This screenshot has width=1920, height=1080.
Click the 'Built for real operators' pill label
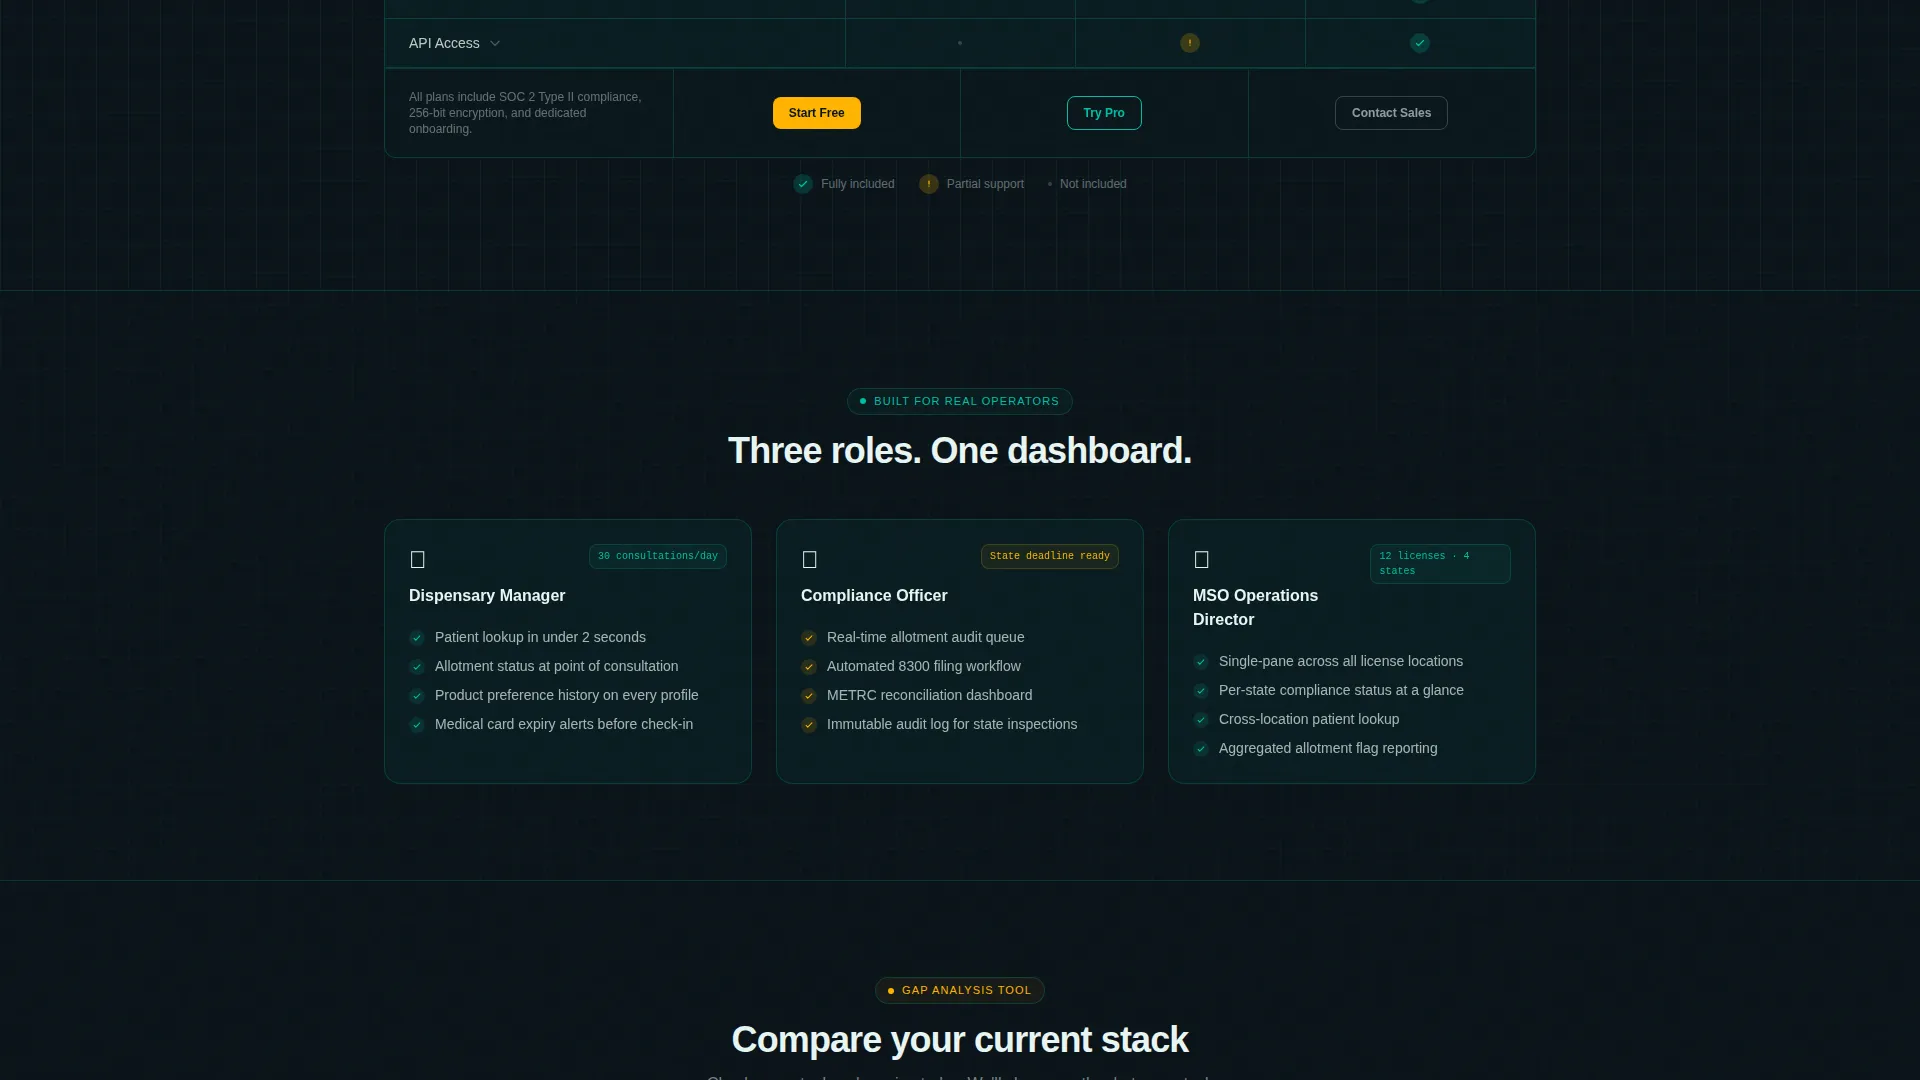pos(960,401)
